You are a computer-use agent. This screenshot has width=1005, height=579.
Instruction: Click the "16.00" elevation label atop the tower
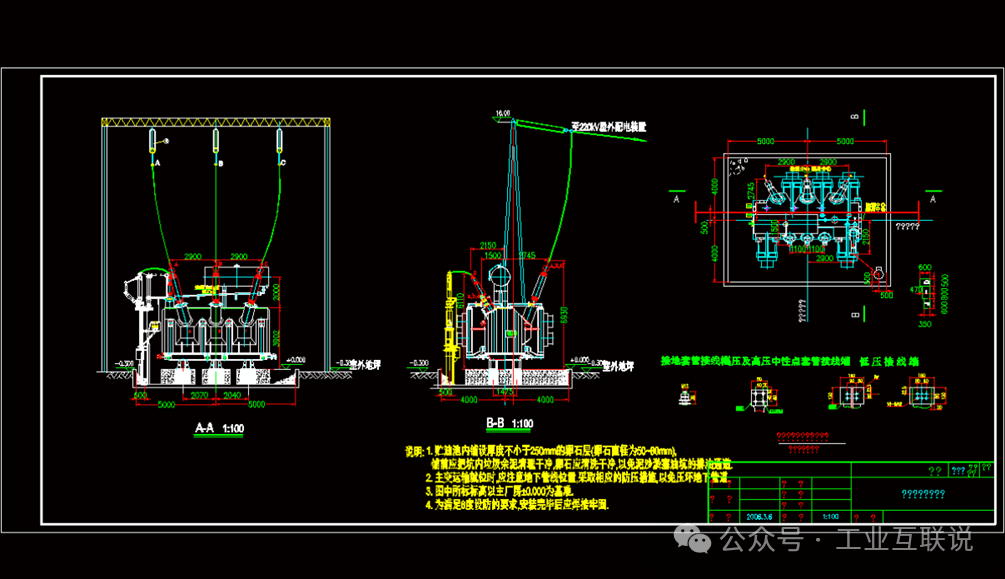[502, 113]
